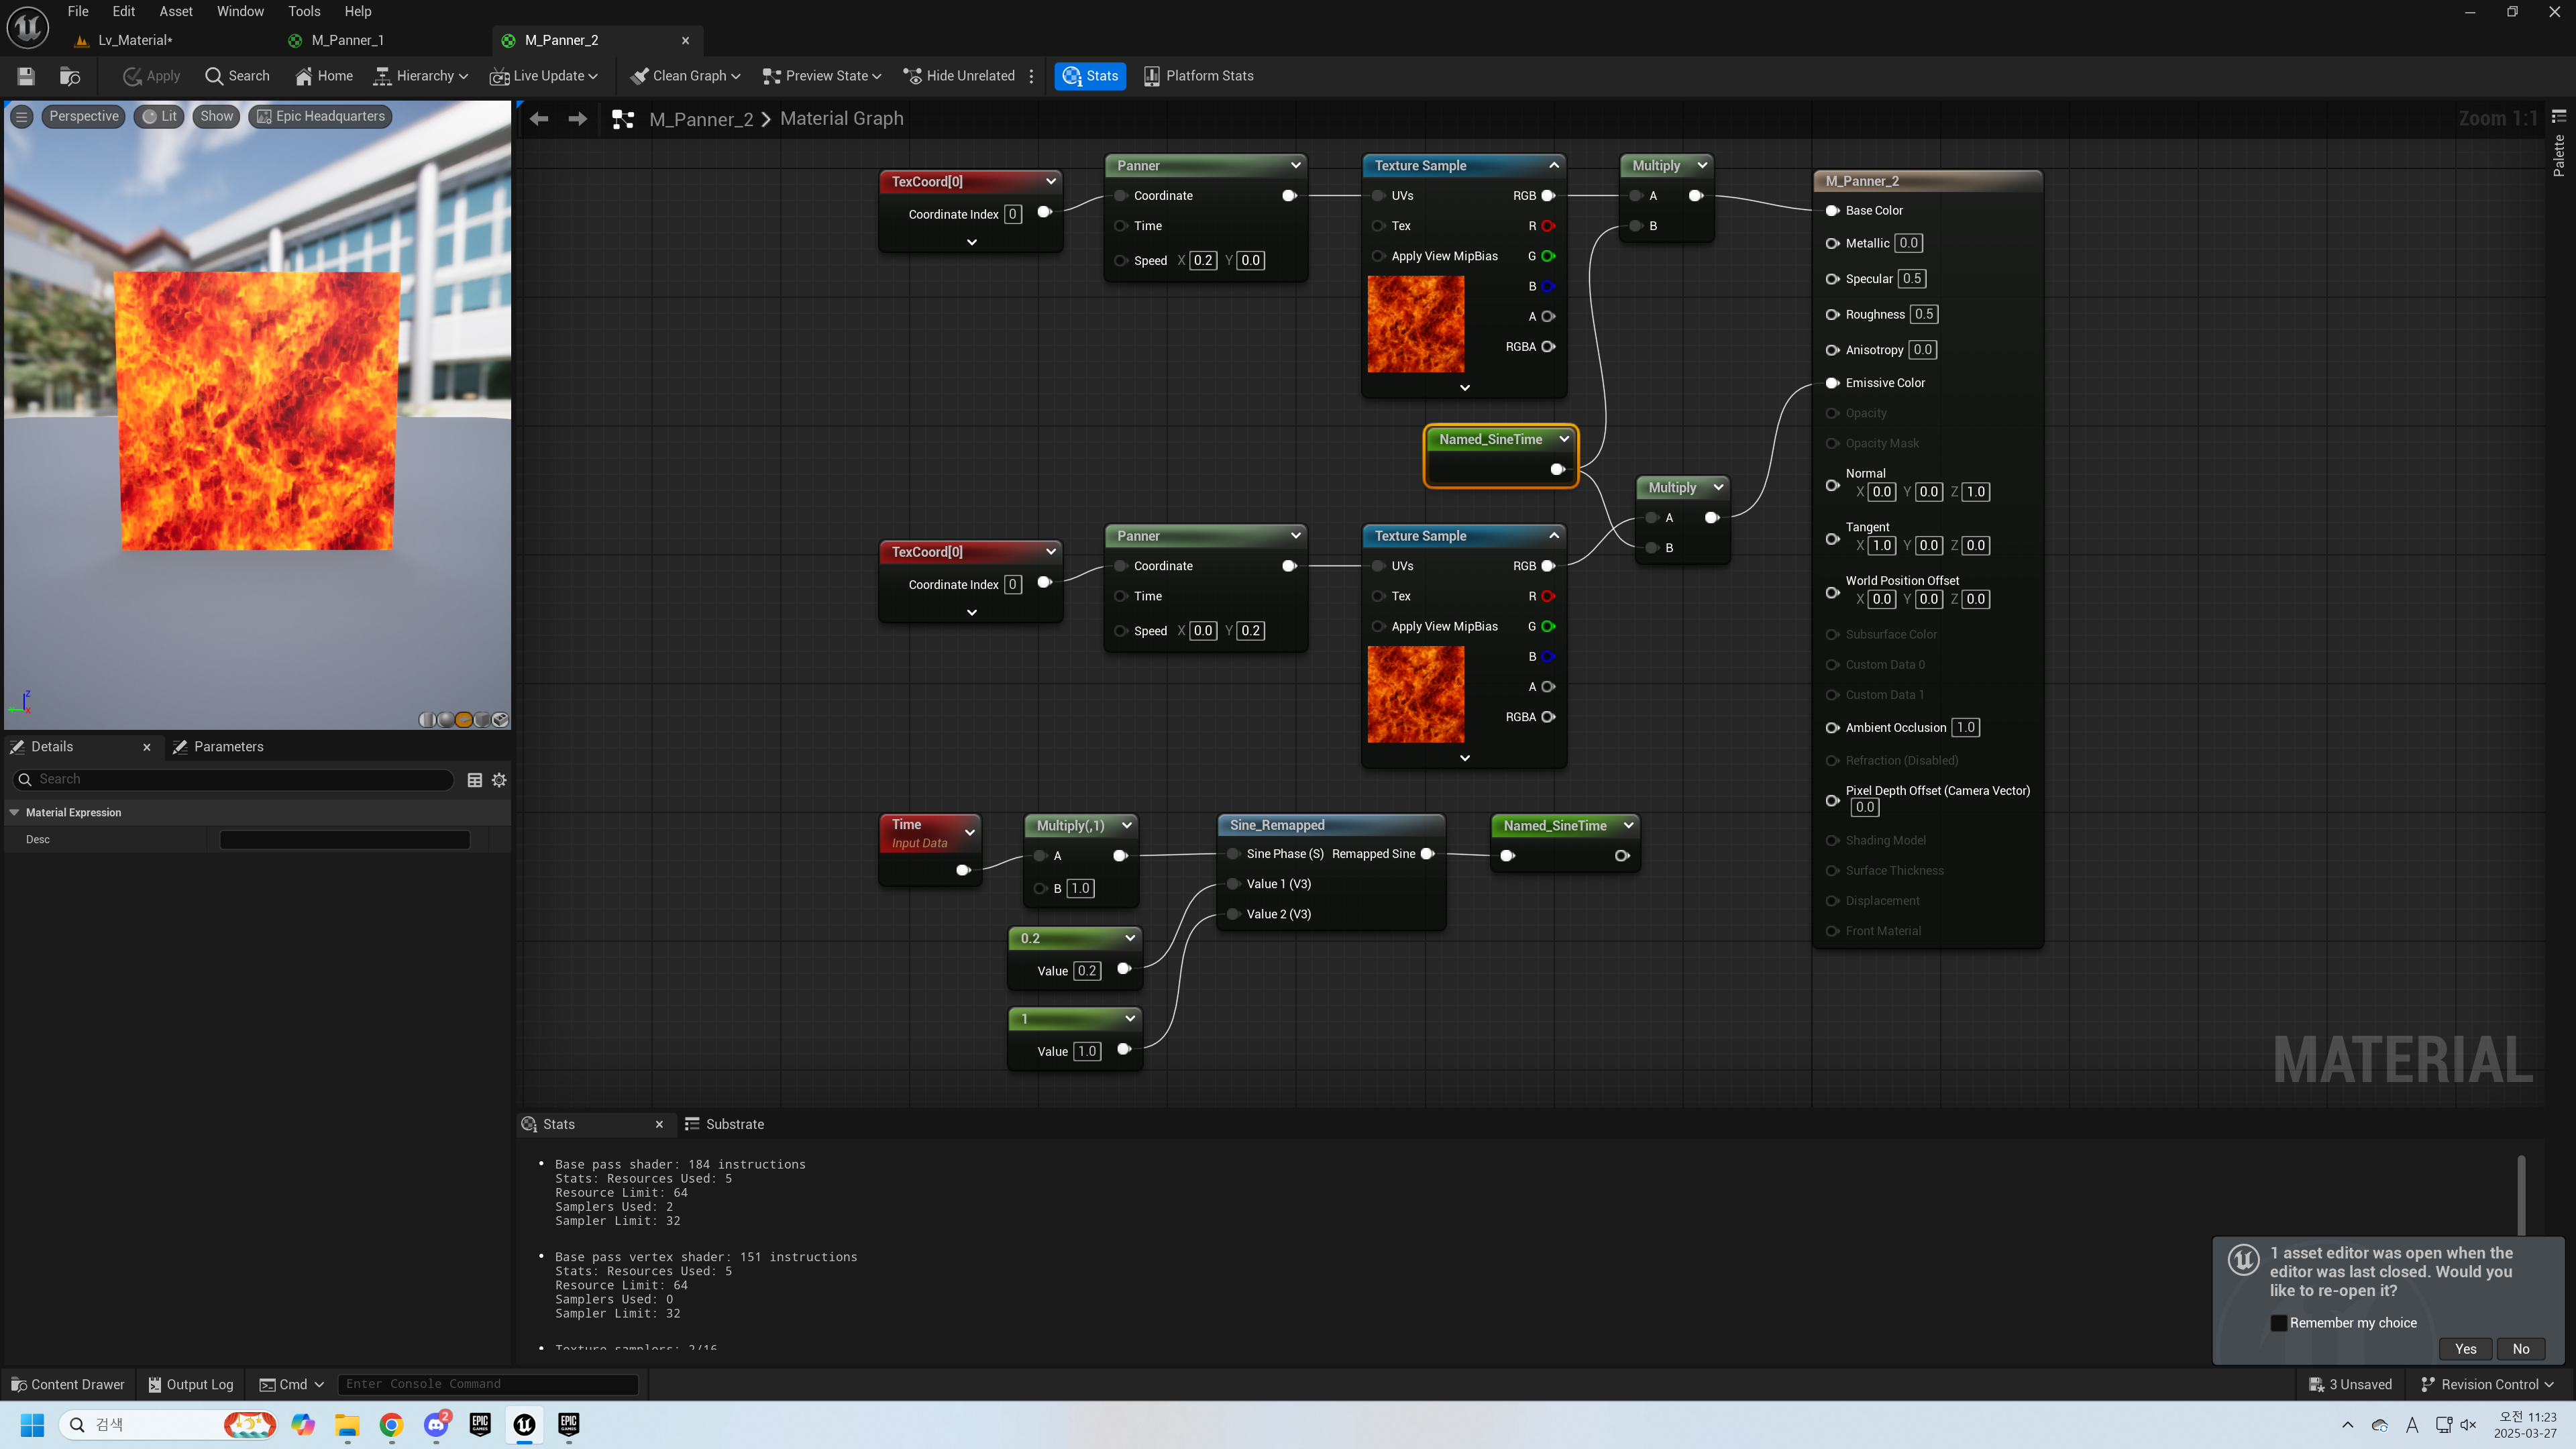This screenshot has width=2576, height=1449.
Task: Open the Hierarchy dropdown
Action: 420,76
